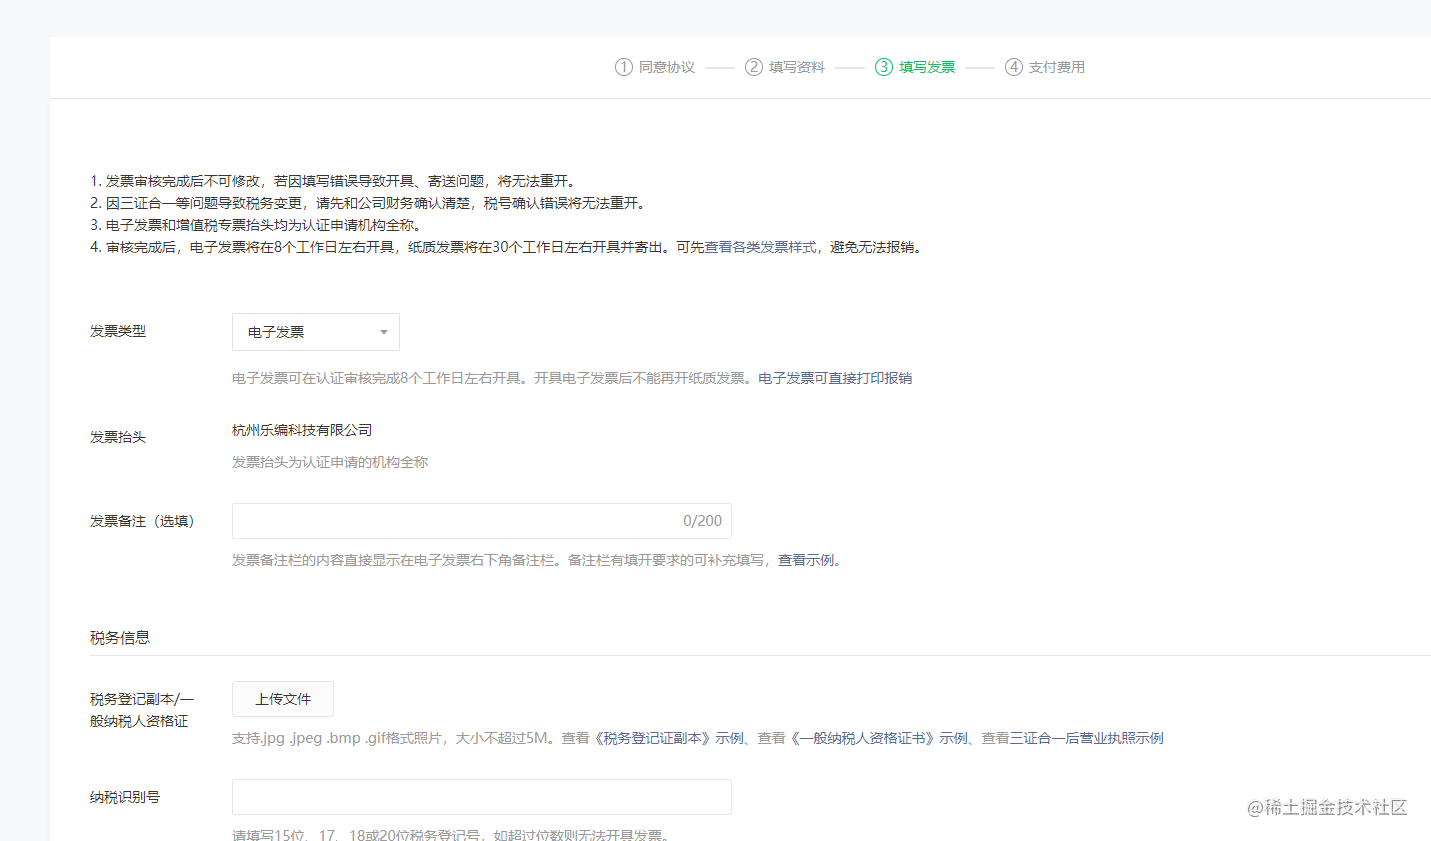Viewport: 1431px width, 841px height.
Task: Open 查看各类发票样式 link
Action: coord(761,247)
